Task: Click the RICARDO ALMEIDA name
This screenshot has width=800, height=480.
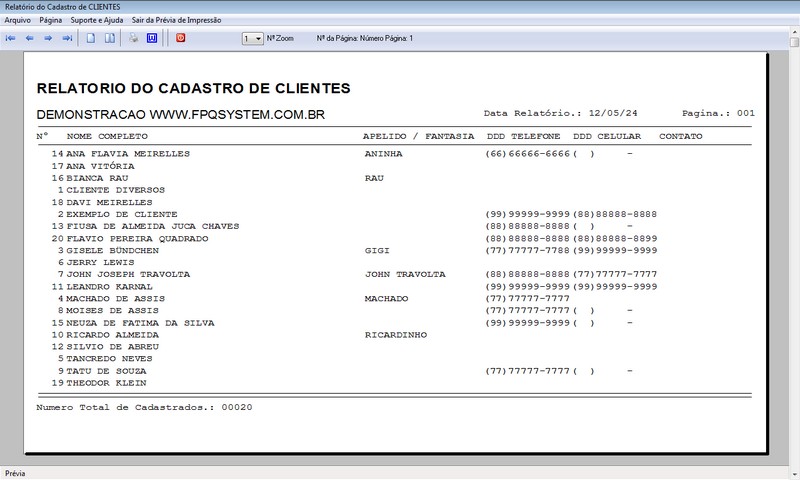Action: (x=112, y=335)
